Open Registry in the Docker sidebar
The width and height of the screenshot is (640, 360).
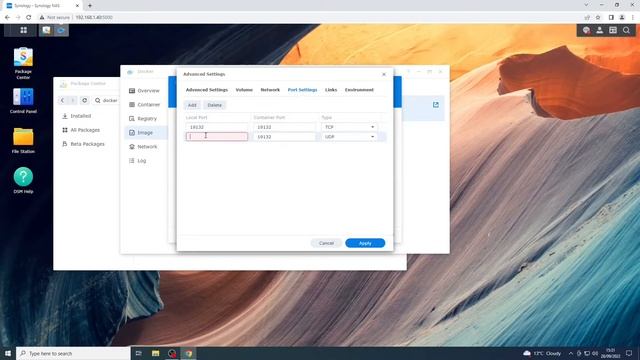[144, 118]
